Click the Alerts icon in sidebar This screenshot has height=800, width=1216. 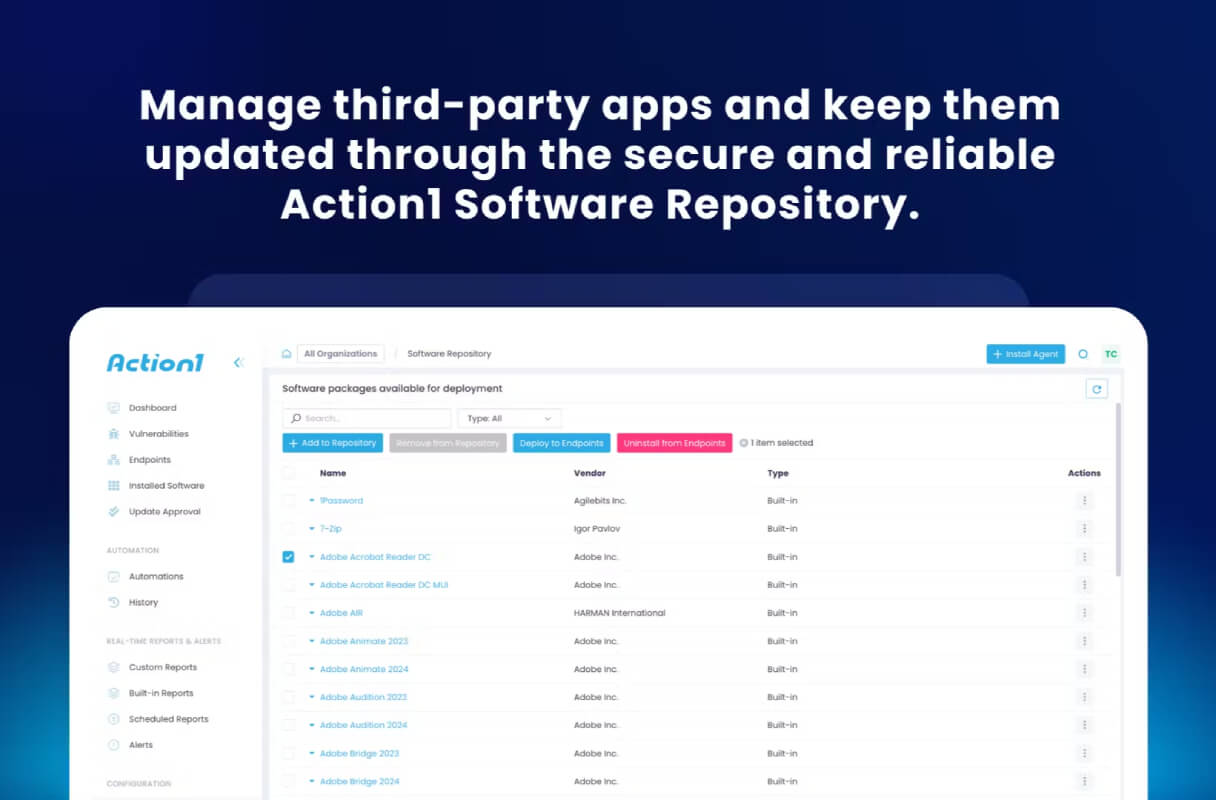[x=114, y=746]
